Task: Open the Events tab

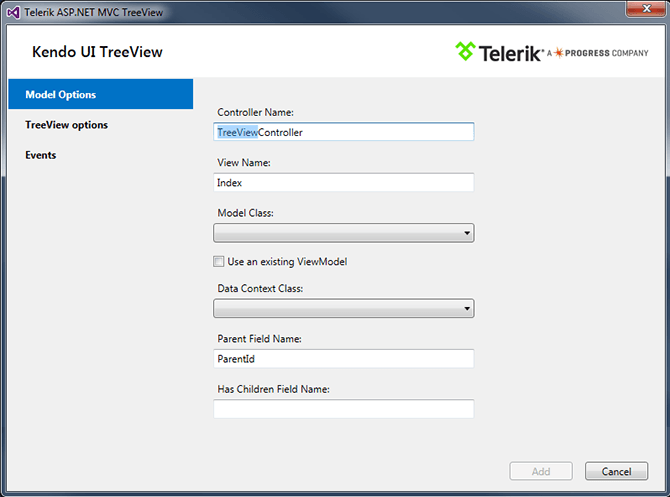Action: point(41,155)
